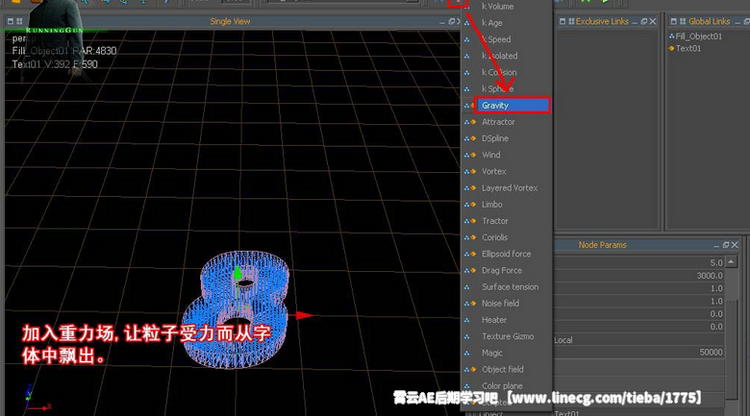The width and height of the screenshot is (750, 416).
Task: Minimize the Node Params panel
Action: [x=717, y=246]
